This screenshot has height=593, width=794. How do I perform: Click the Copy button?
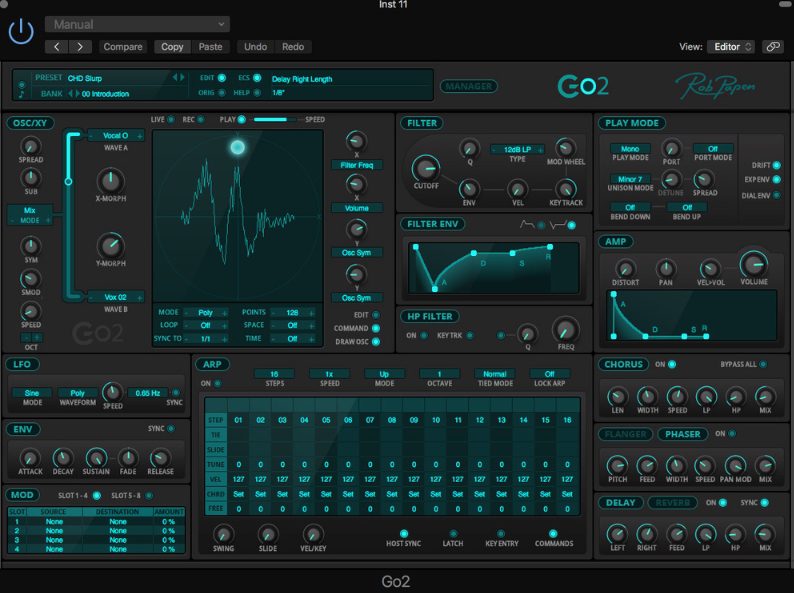[x=172, y=47]
